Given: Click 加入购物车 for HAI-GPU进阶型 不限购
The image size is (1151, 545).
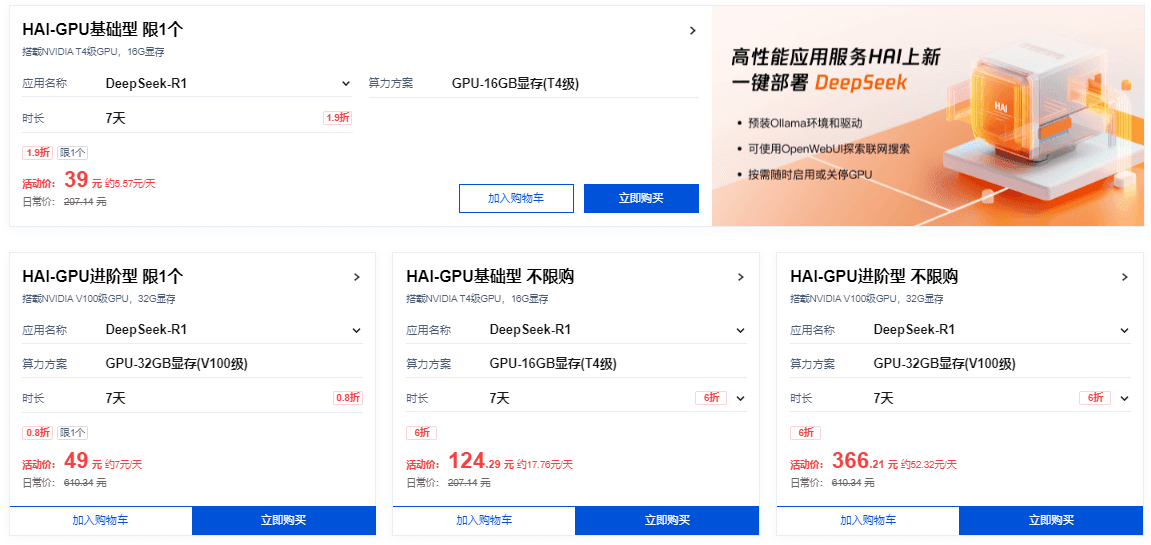Looking at the screenshot, I should point(868,520).
